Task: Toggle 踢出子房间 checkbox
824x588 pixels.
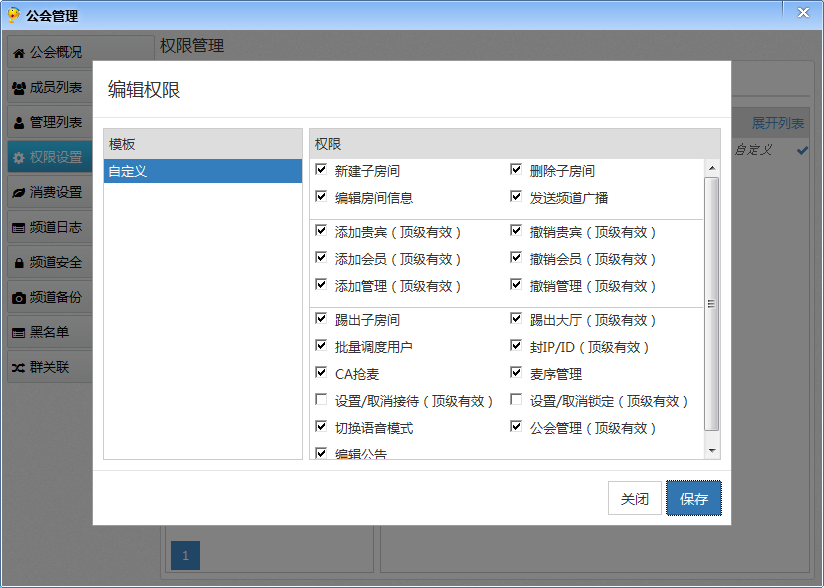Action: tap(321, 318)
